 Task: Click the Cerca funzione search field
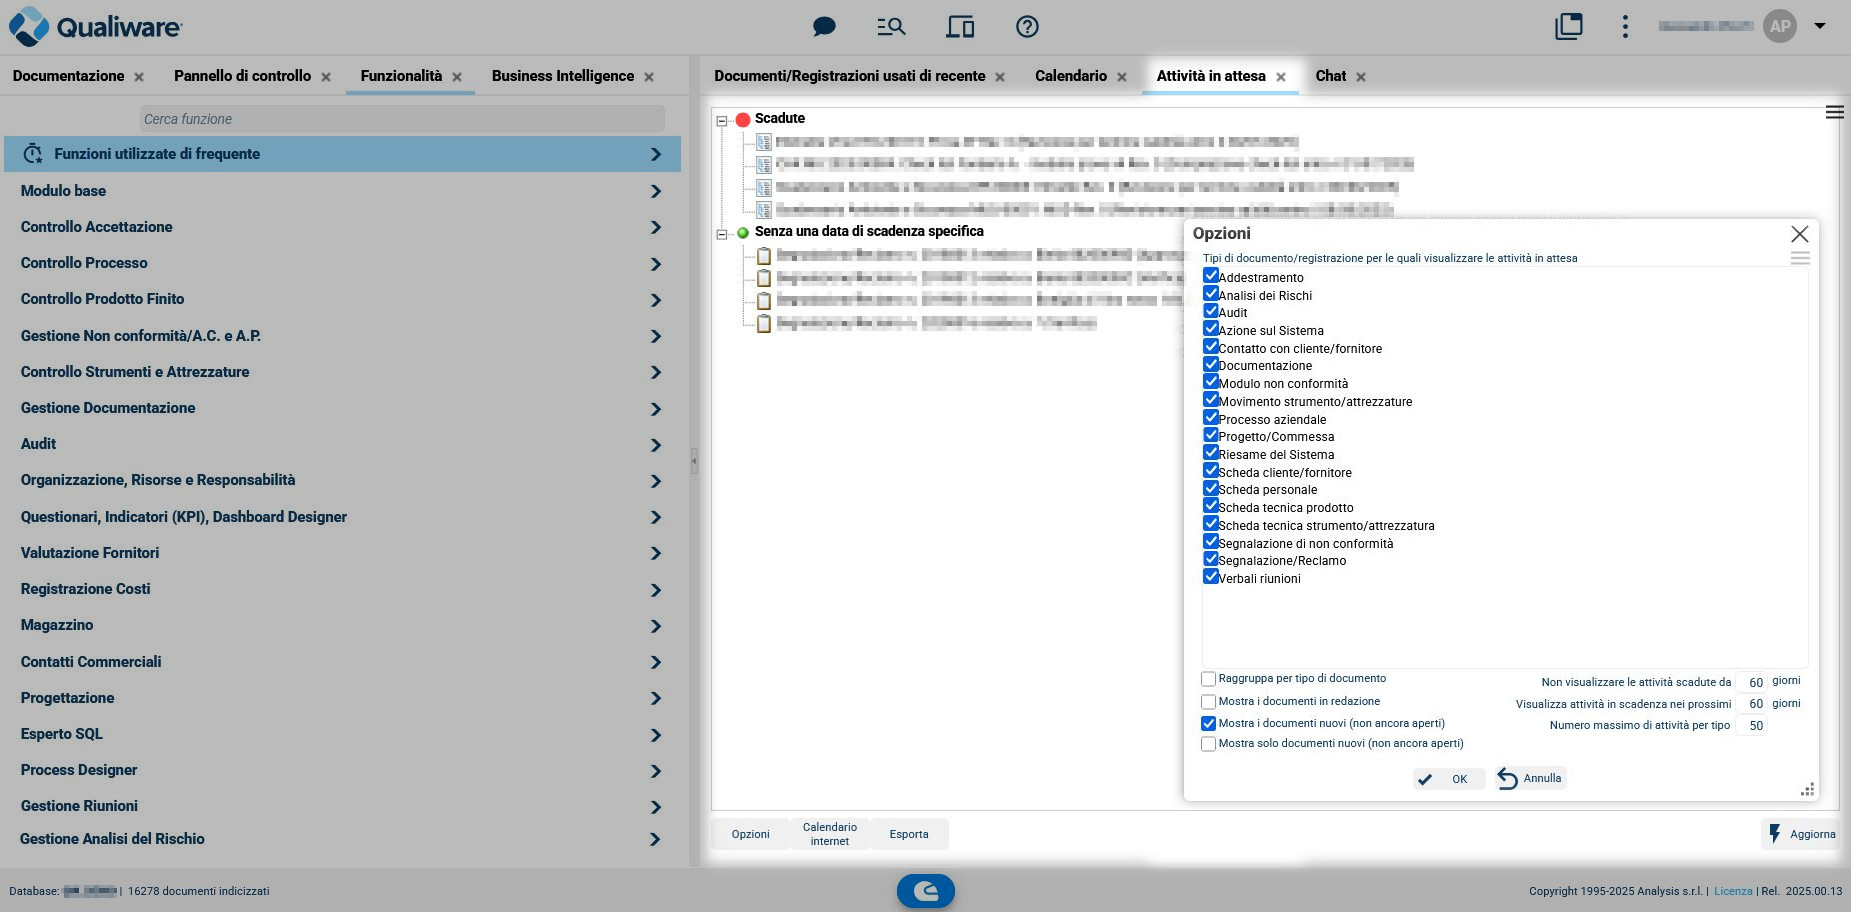[x=402, y=119]
